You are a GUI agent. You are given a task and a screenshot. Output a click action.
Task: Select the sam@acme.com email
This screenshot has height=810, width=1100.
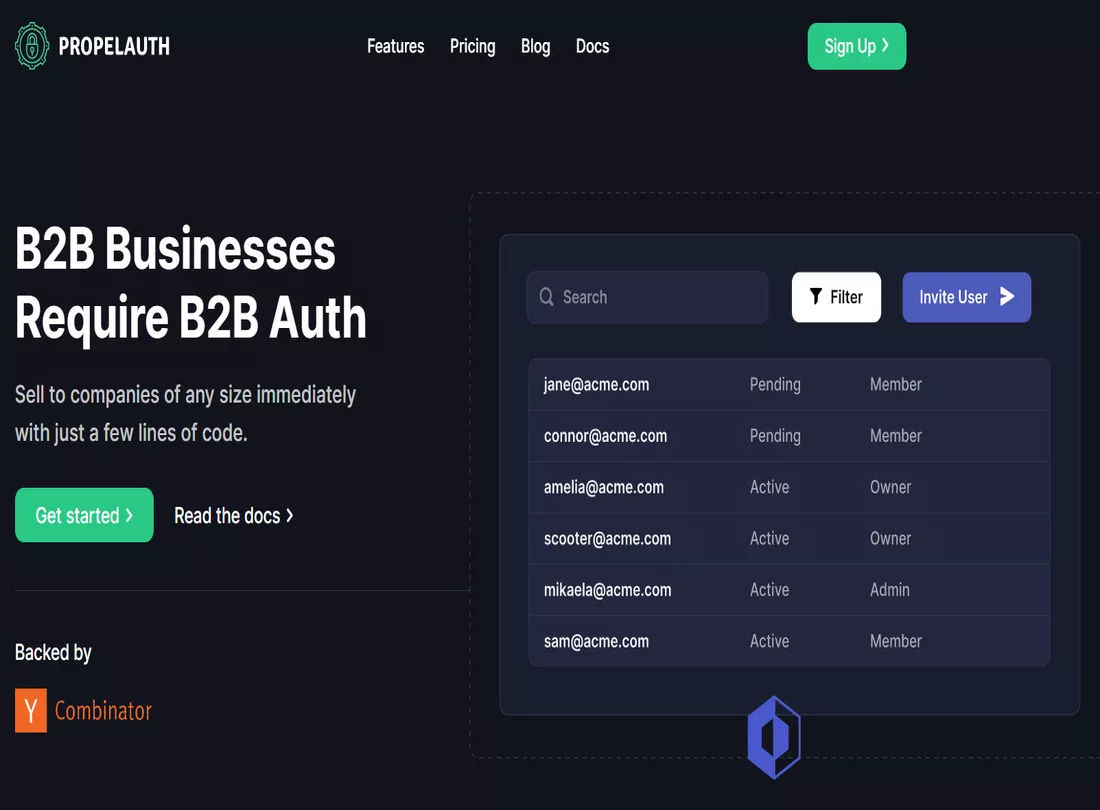(596, 641)
